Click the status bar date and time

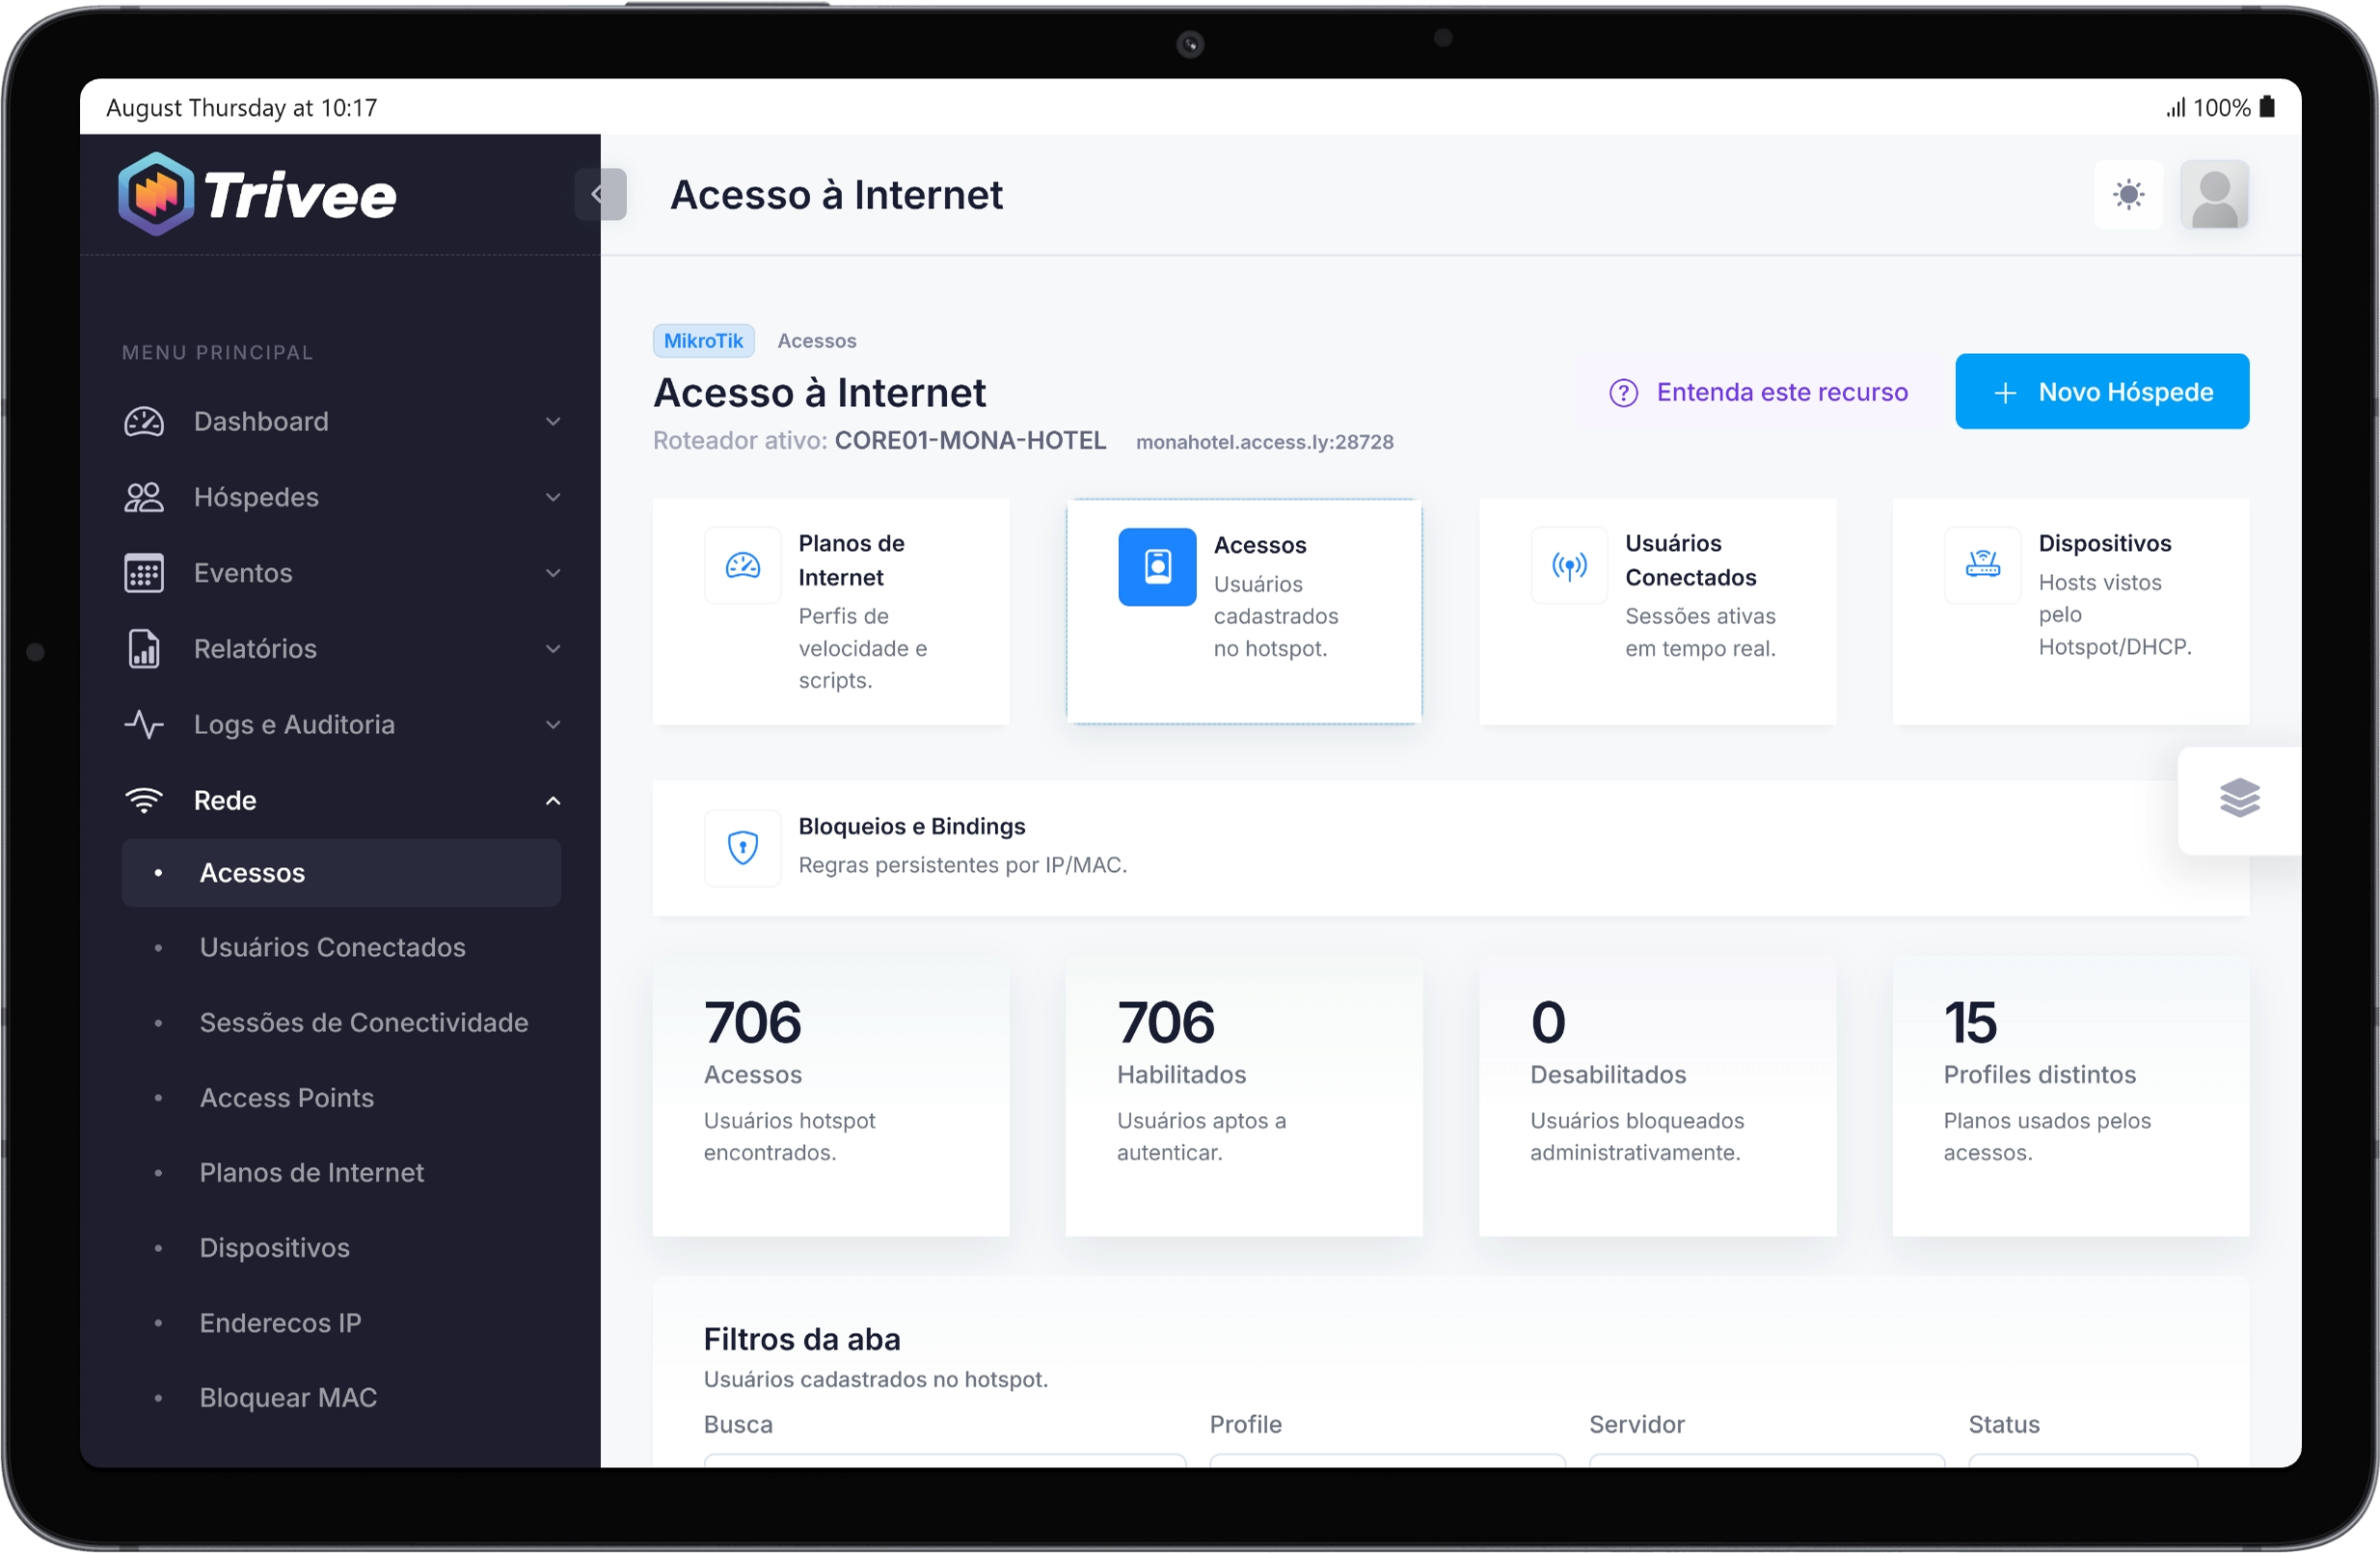pos(242,107)
